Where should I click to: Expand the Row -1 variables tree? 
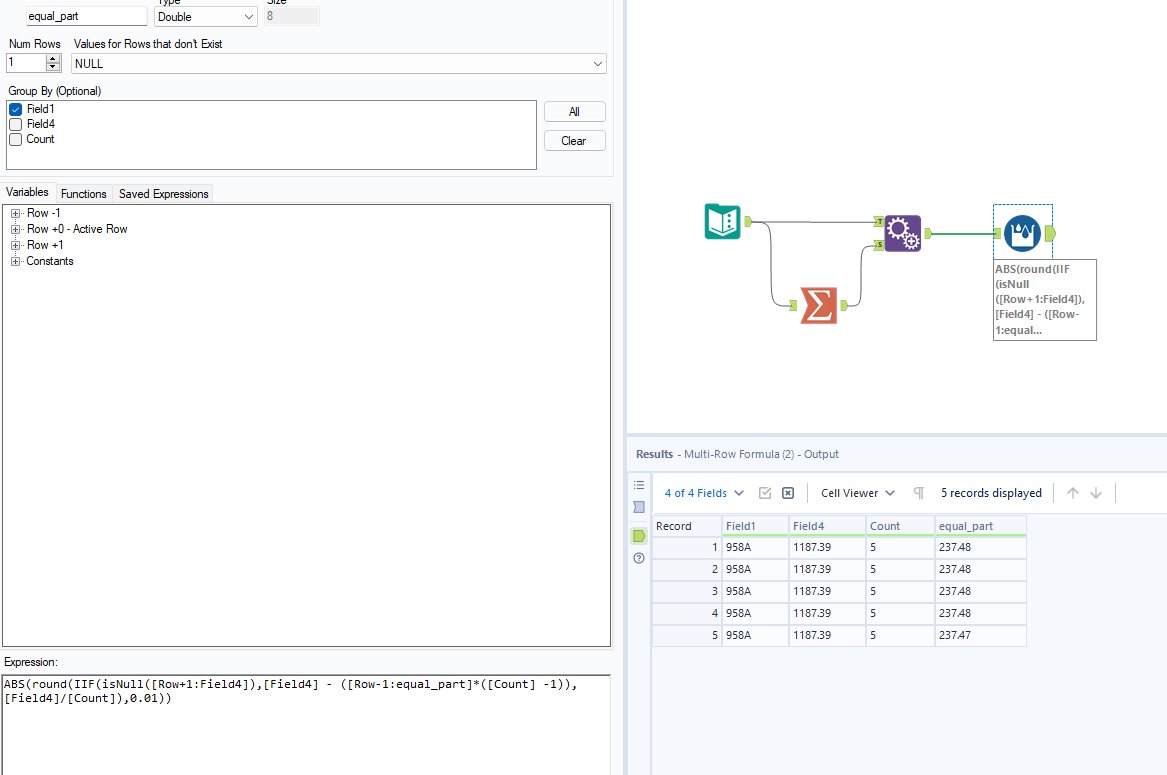pyautogui.click(x=15, y=213)
